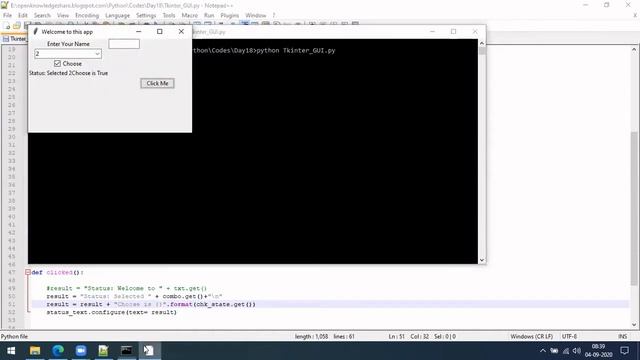Click the status_text.configure code line
The width and height of the screenshot is (640, 360).
111,312
